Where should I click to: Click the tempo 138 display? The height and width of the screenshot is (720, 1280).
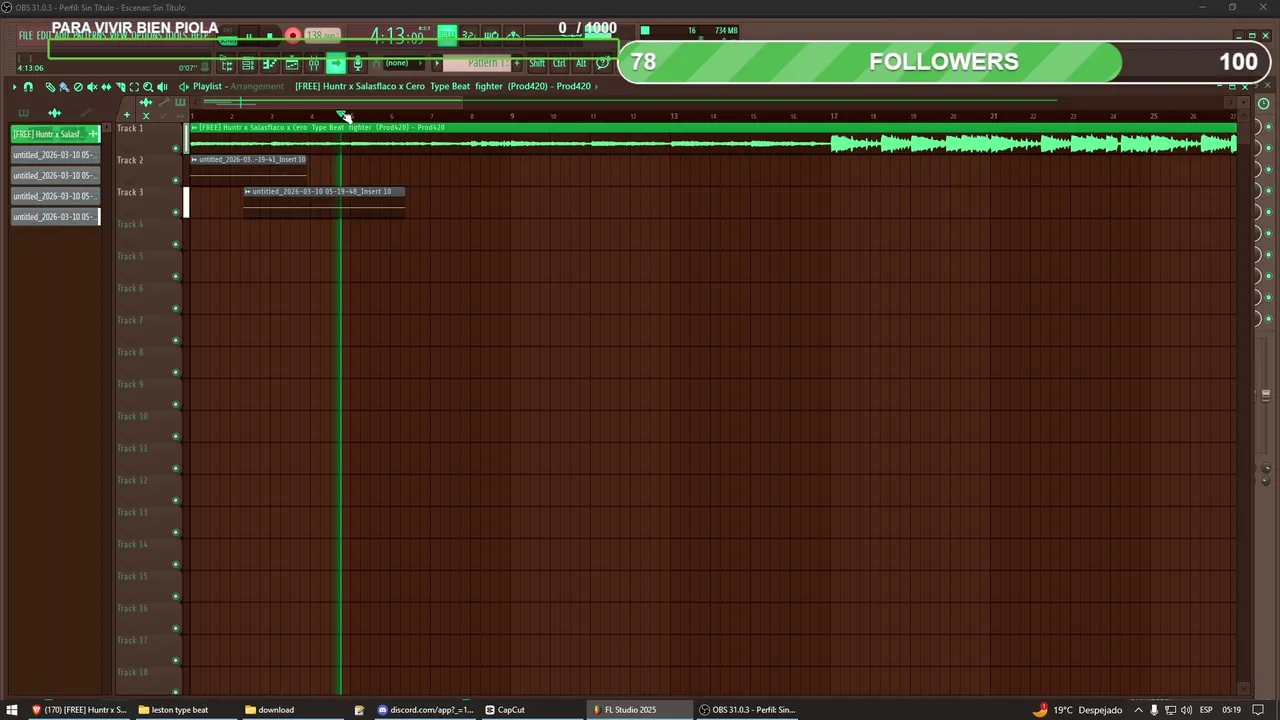click(x=323, y=36)
